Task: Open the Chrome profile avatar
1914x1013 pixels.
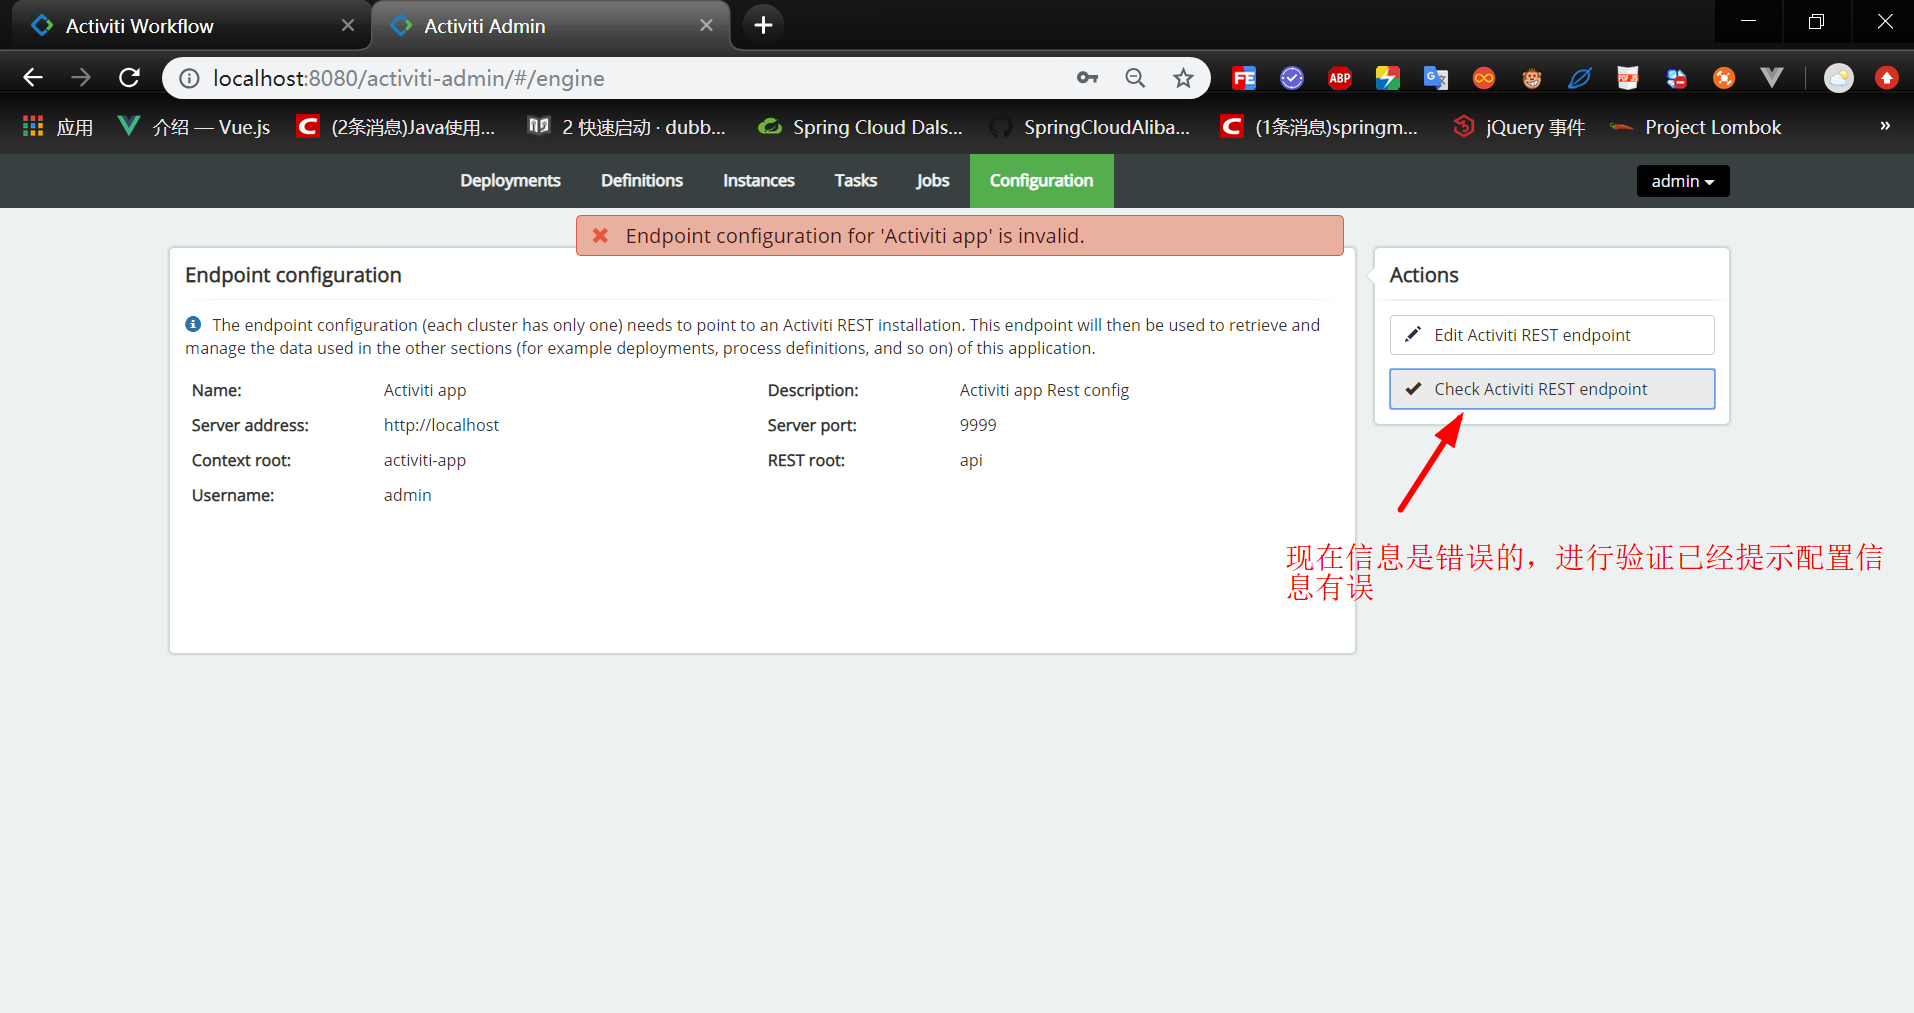Action: click(x=1838, y=78)
